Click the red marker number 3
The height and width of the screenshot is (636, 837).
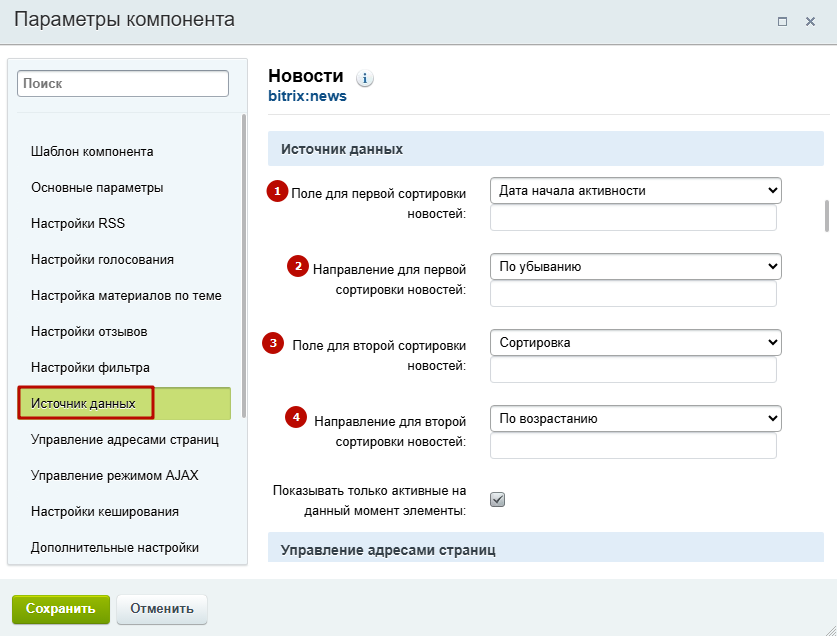(273, 343)
